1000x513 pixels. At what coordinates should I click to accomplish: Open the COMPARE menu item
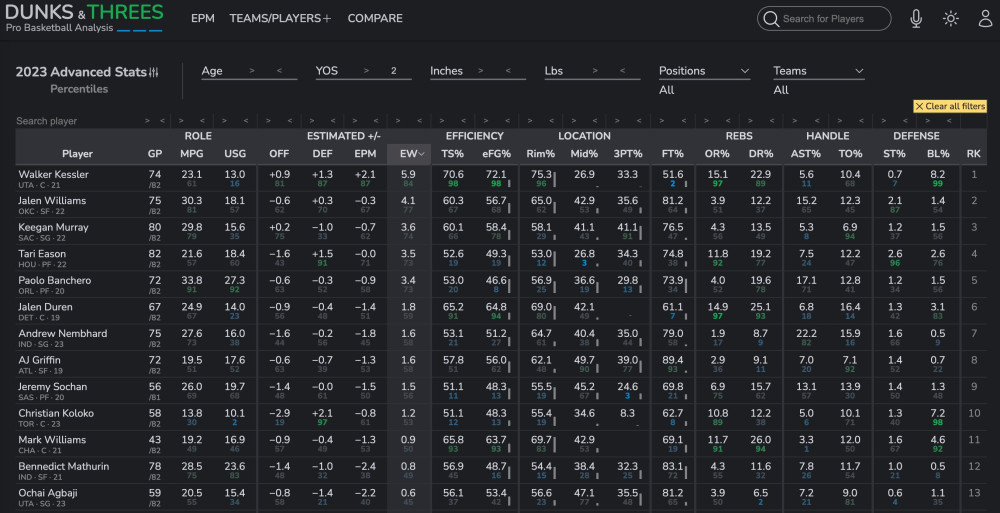tap(375, 19)
